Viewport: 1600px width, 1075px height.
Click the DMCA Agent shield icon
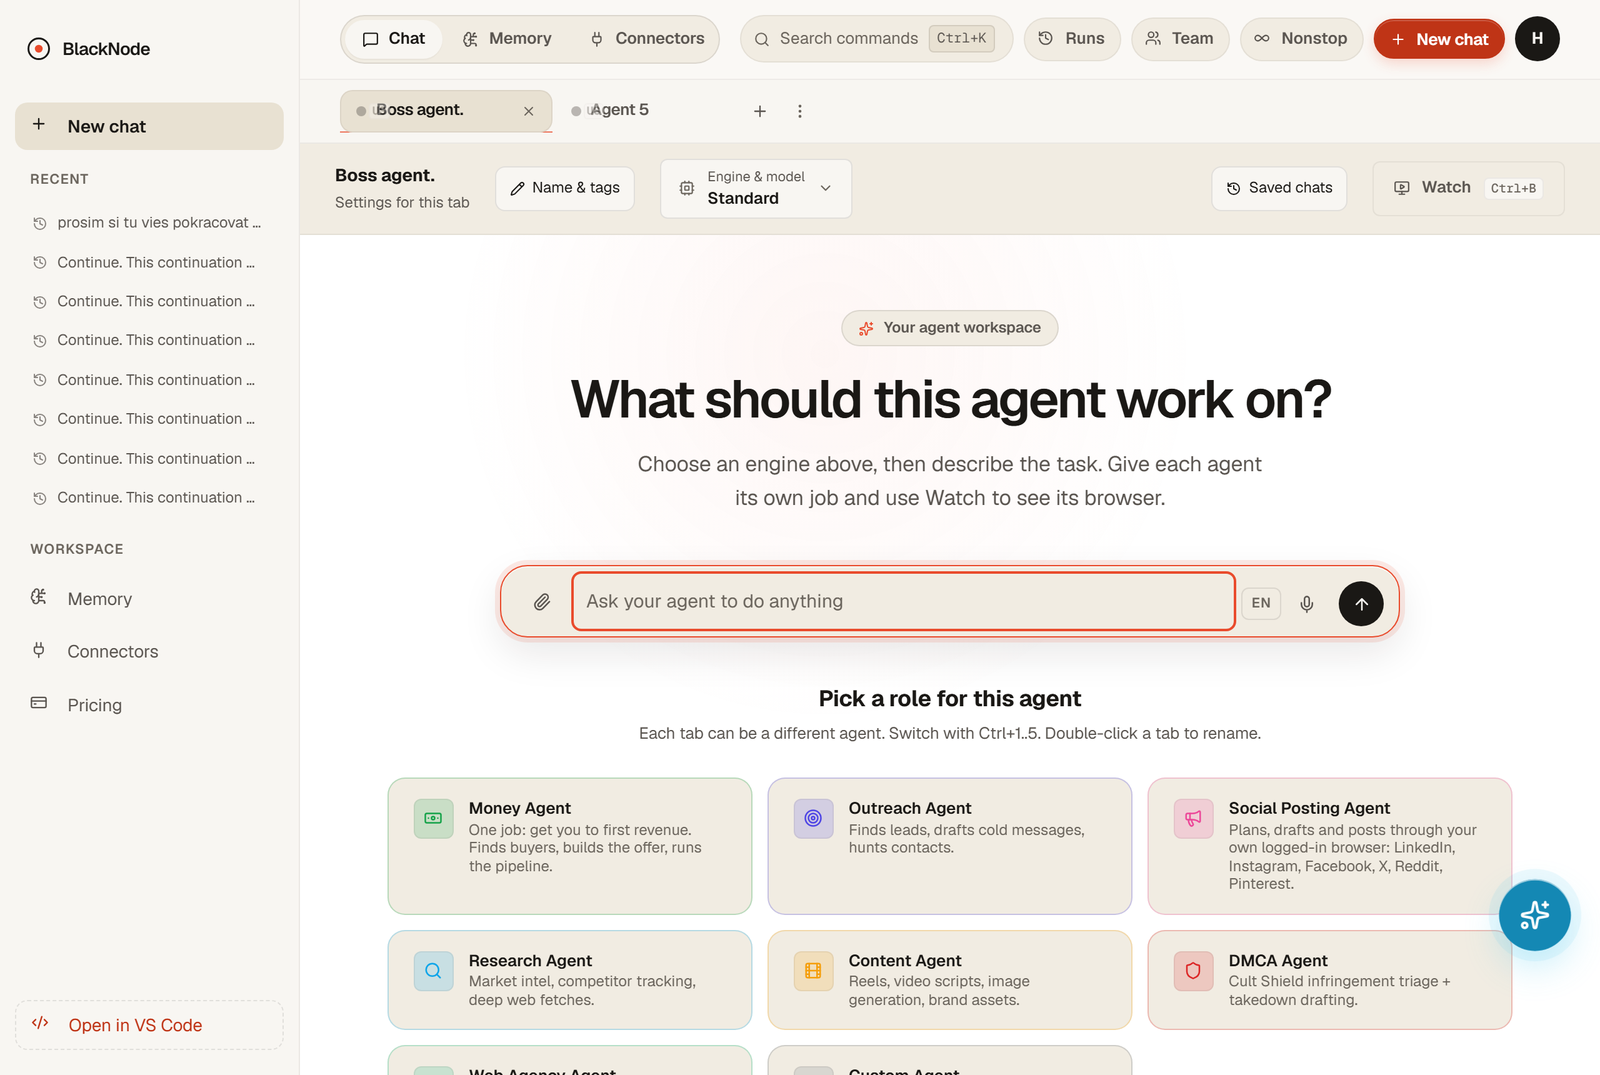pyautogui.click(x=1193, y=971)
